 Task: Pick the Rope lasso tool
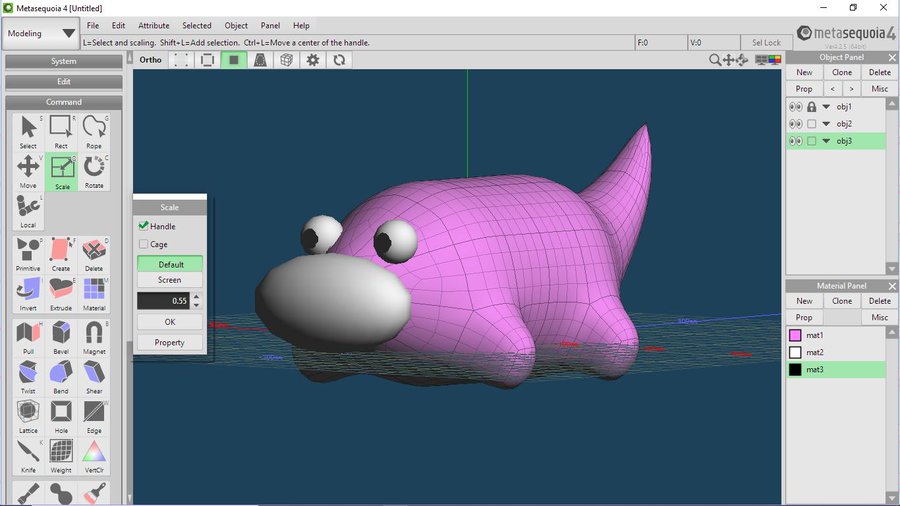click(x=94, y=132)
